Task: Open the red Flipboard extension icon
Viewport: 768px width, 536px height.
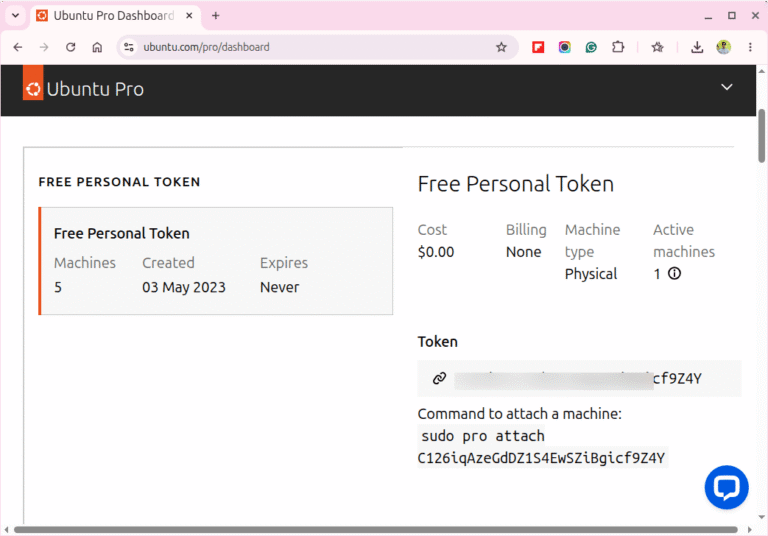Action: tap(538, 47)
